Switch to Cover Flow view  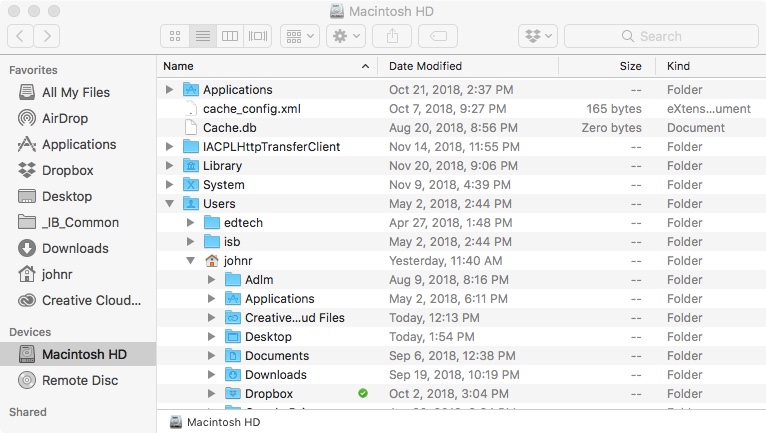[x=258, y=36]
